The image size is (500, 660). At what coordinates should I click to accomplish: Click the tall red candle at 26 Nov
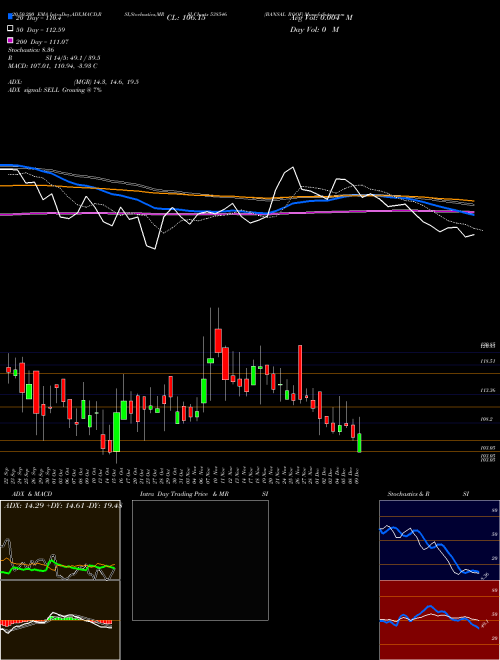(x=300, y=372)
